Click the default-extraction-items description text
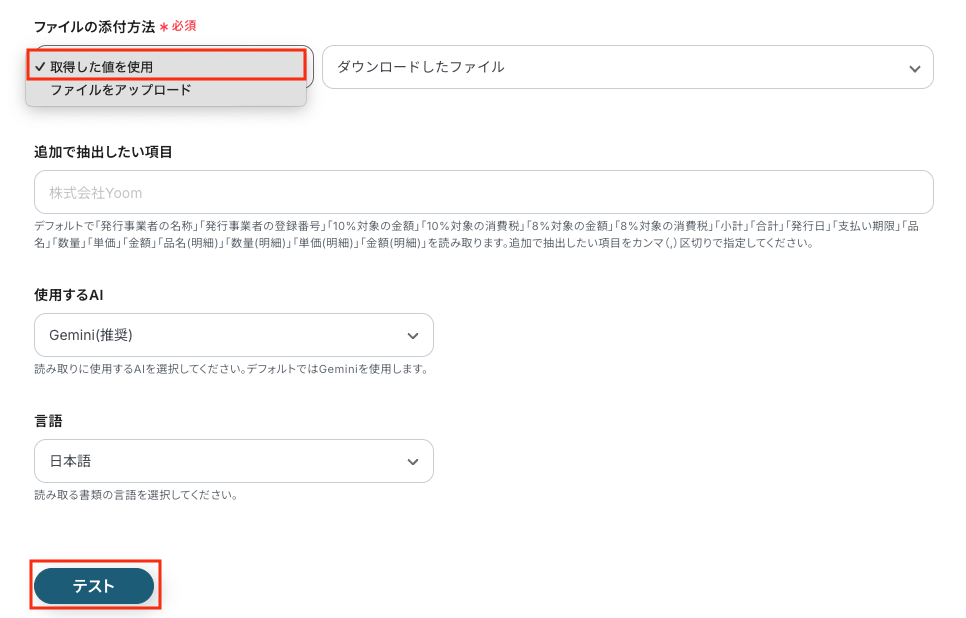Image resolution: width=966 pixels, height=618 pixels. (x=476, y=234)
